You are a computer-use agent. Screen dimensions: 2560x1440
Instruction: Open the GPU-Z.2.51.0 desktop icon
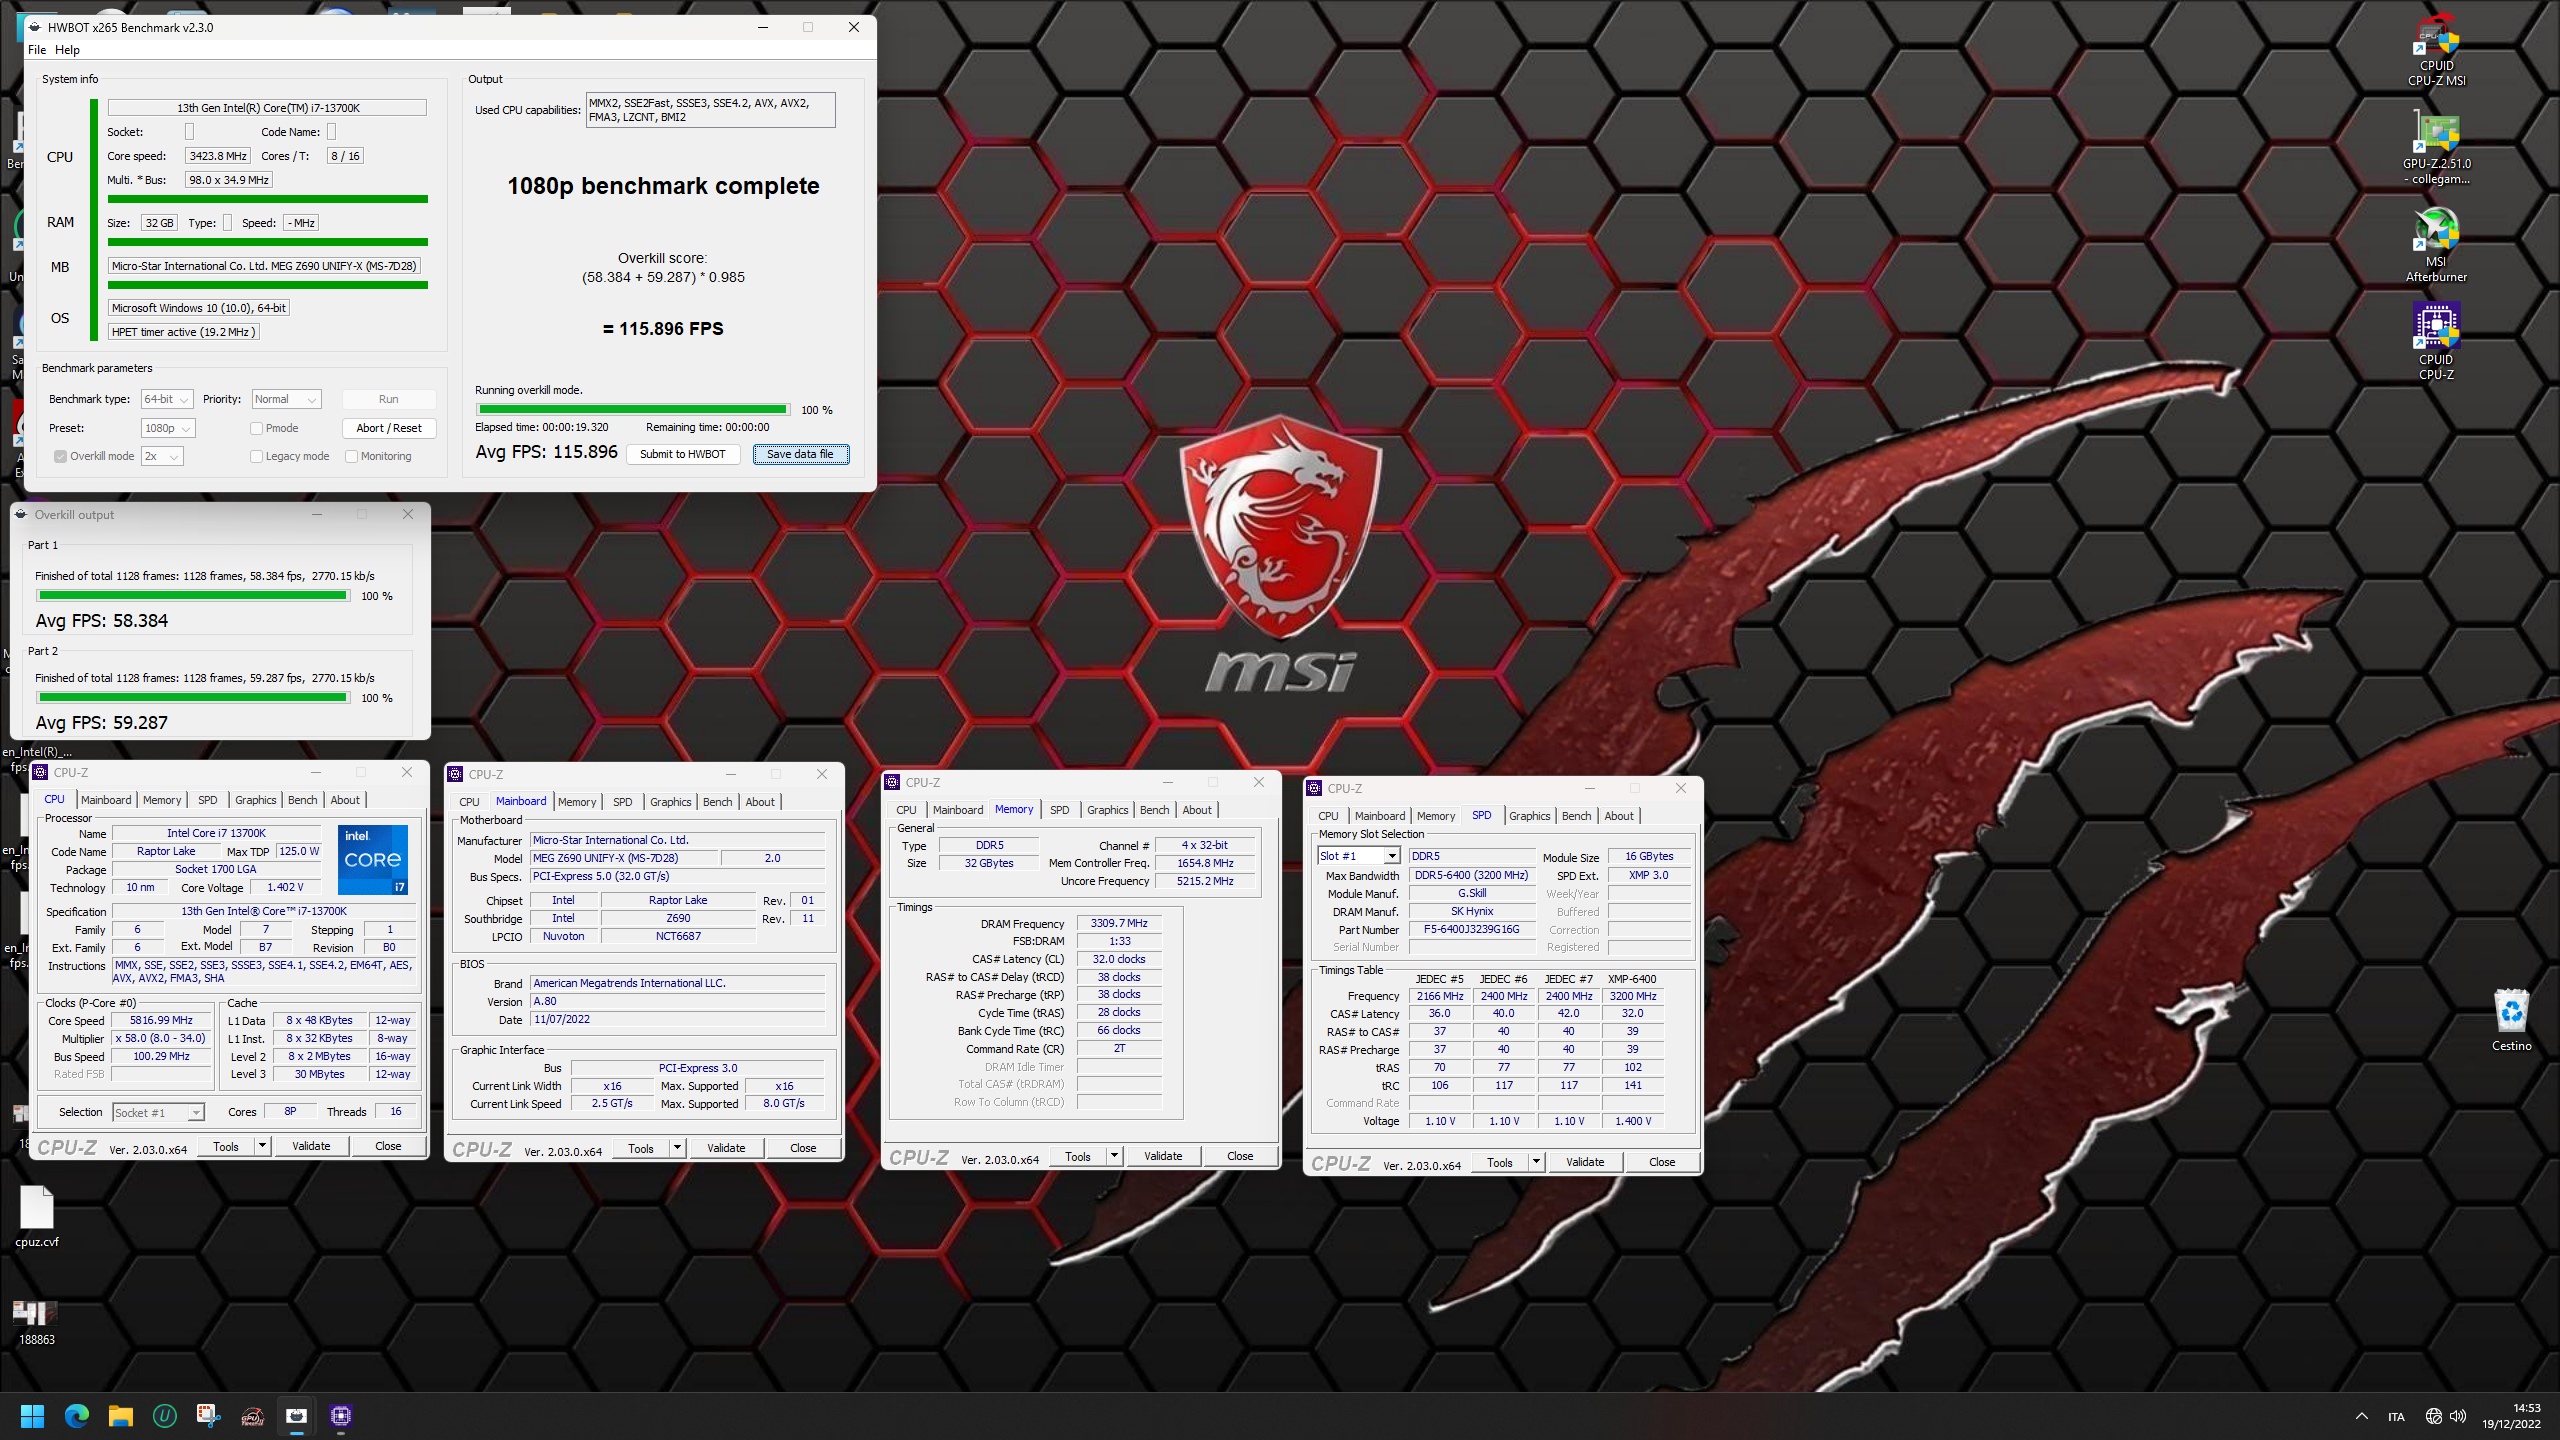(2436, 147)
